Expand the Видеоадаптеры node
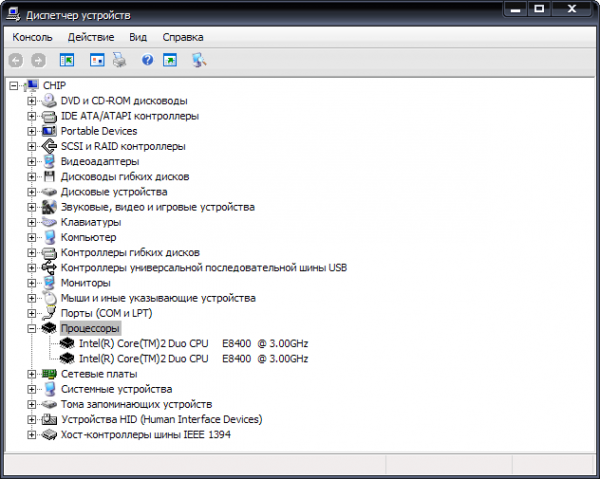The image size is (600, 479). coord(31,161)
